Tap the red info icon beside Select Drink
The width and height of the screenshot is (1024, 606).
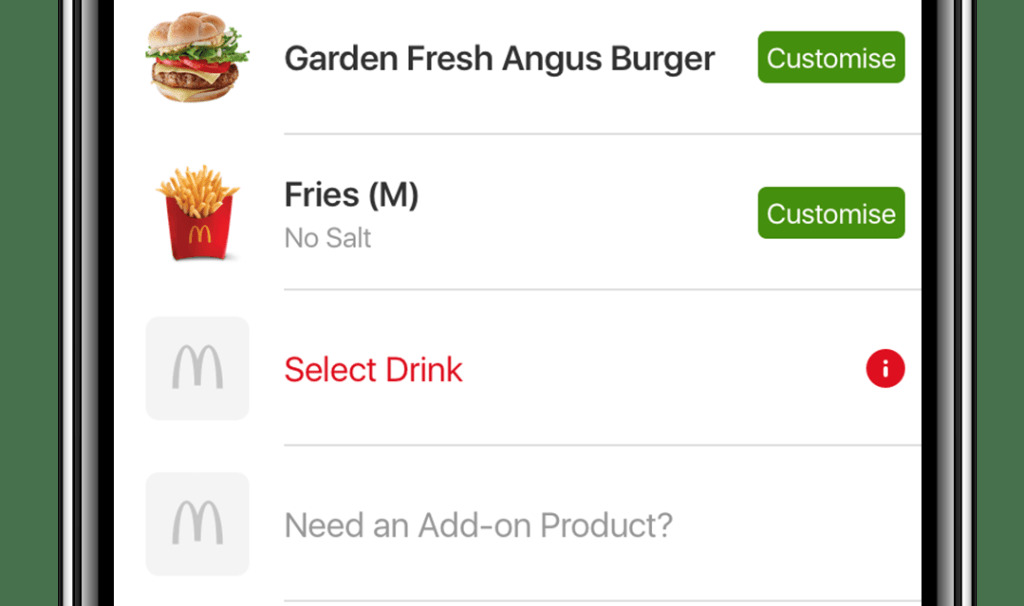[885, 369]
